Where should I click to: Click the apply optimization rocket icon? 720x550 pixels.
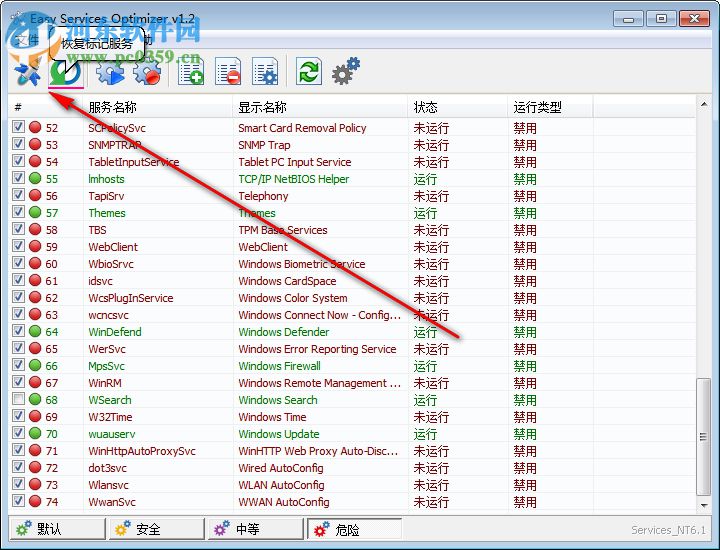pyautogui.click(x=28, y=73)
